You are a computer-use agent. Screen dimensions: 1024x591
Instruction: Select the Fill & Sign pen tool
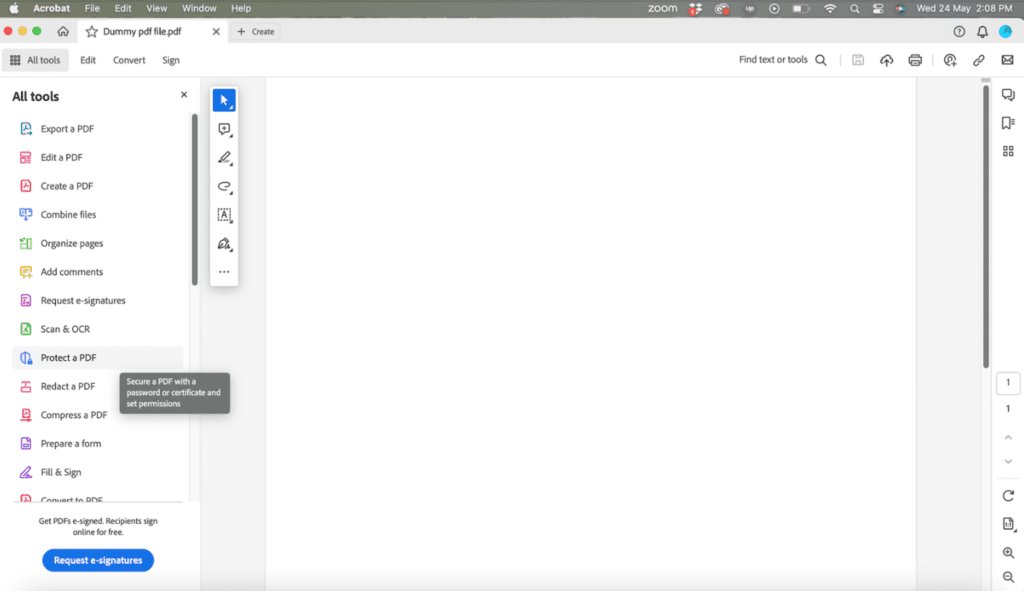point(224,243)
